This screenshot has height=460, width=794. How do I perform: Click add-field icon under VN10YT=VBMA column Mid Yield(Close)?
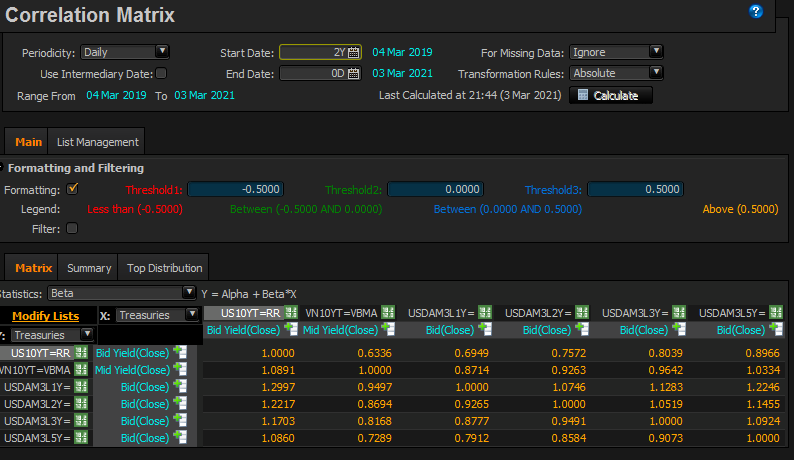(x=388, y=329)
